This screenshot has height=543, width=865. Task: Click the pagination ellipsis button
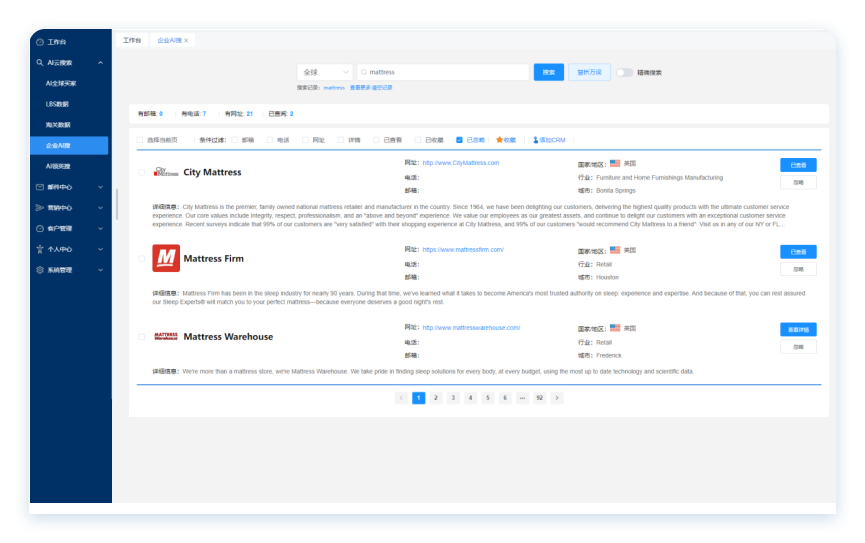522,398
